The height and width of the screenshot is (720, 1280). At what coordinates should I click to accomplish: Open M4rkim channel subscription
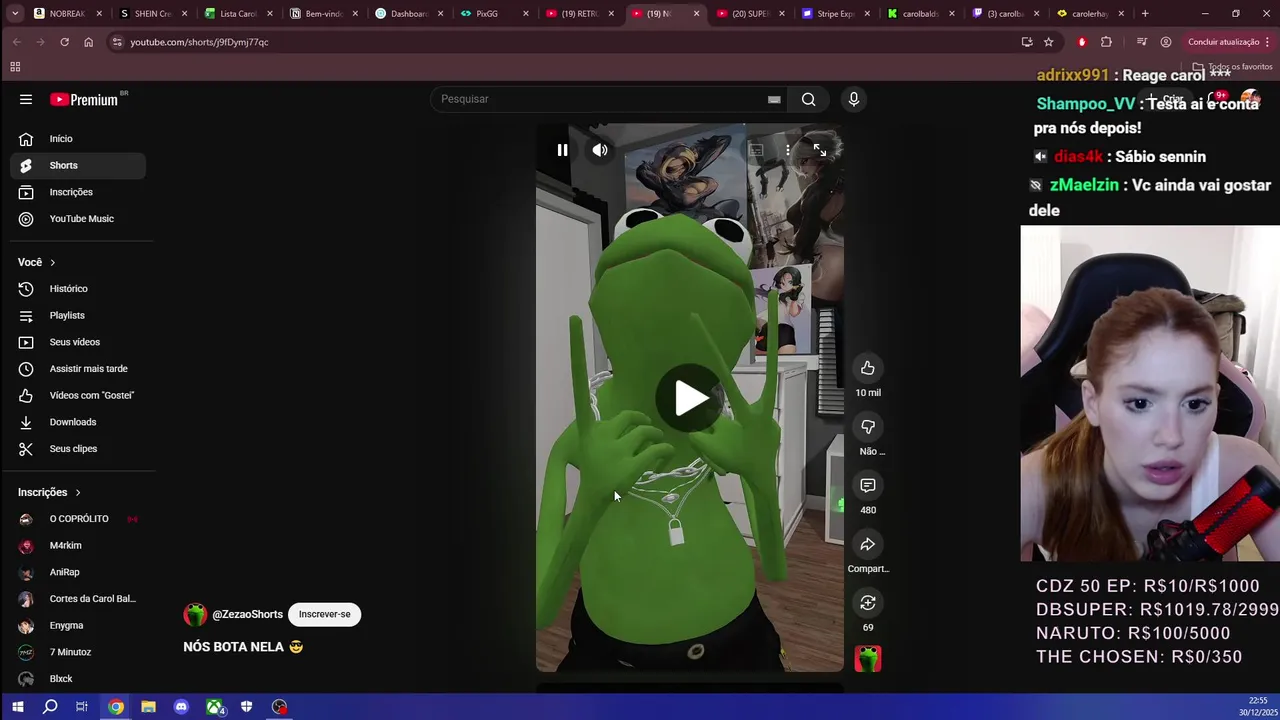pyautogui.click(x=78, y=545)
